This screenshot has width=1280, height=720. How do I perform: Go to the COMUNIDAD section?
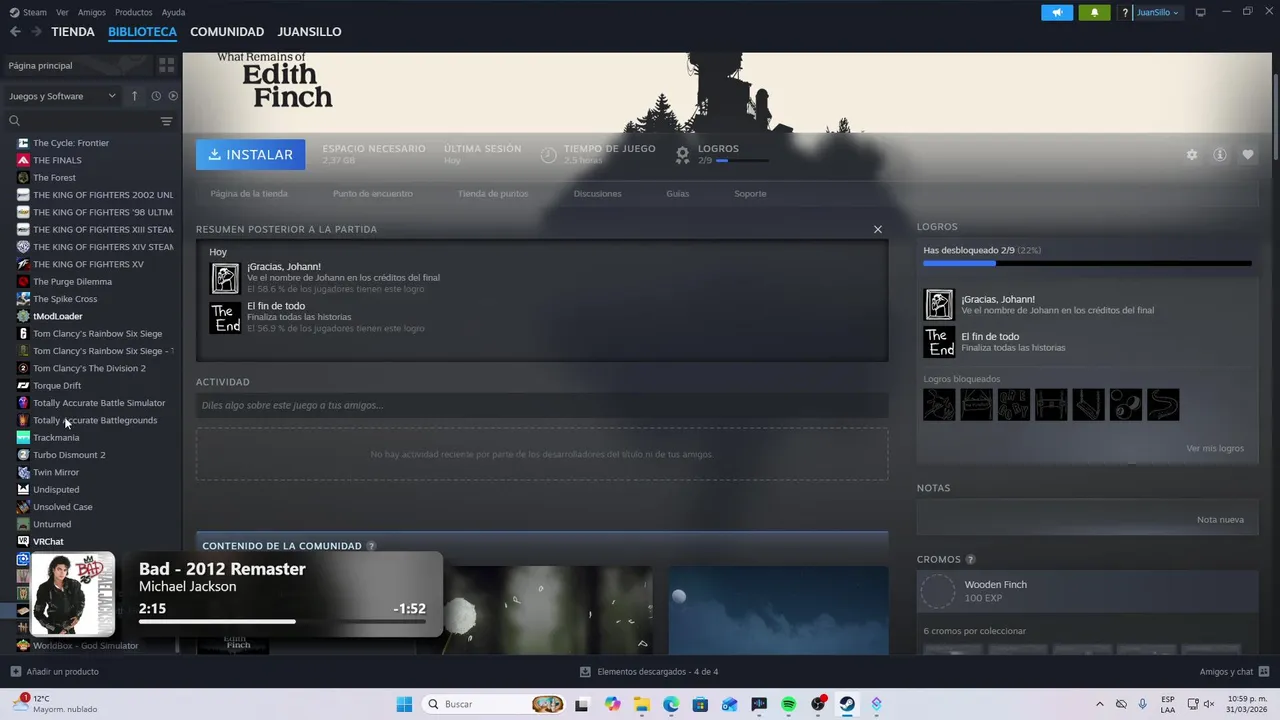point(227,32)
